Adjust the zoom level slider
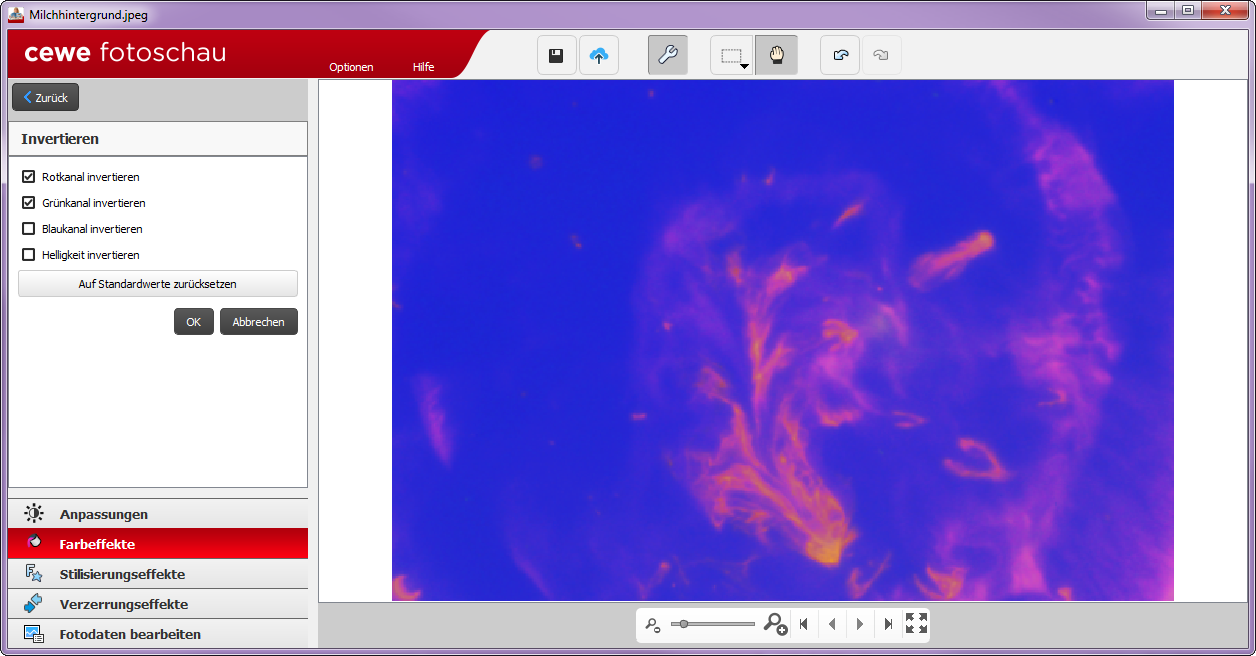Viewport: 1256px width, 656px height. pyautogui.click(x=712, y=624)
